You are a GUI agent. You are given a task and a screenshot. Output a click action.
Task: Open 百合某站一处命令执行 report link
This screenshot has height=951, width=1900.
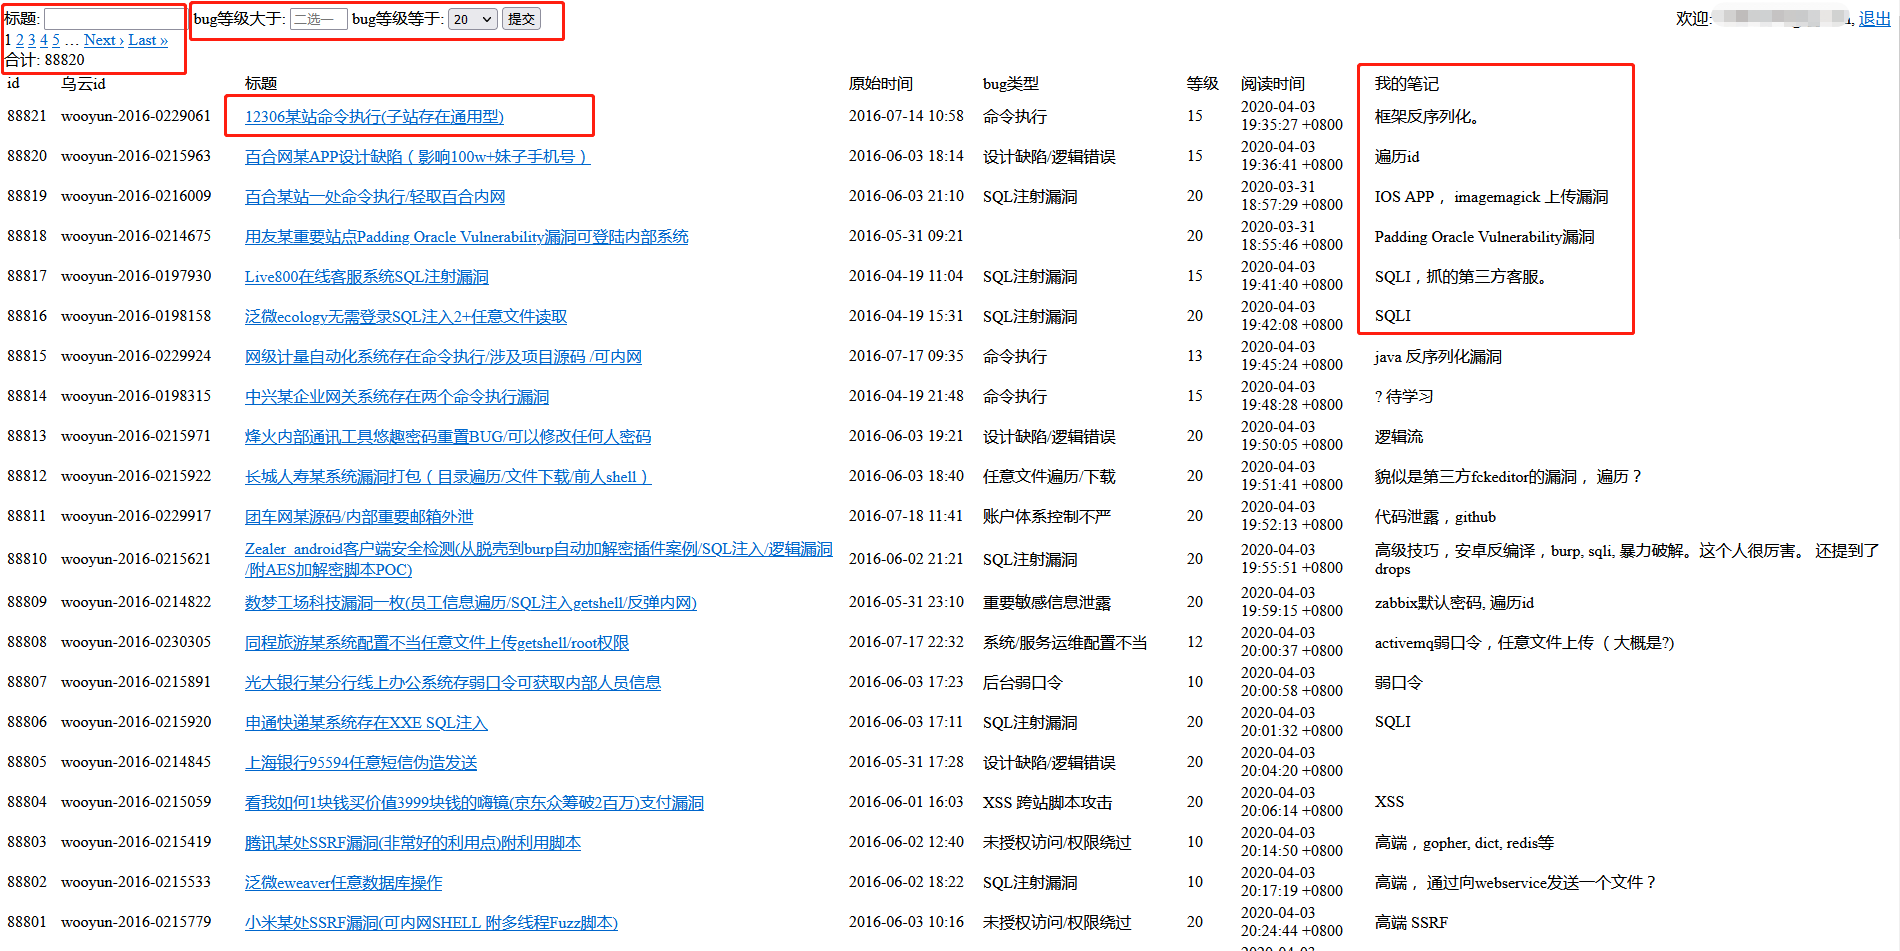point(375,197)
